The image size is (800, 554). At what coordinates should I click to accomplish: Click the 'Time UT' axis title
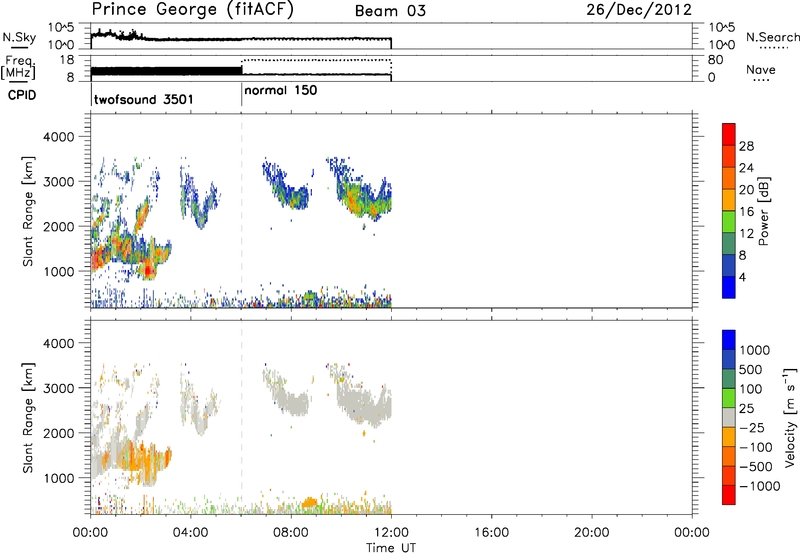pos(391,548)
